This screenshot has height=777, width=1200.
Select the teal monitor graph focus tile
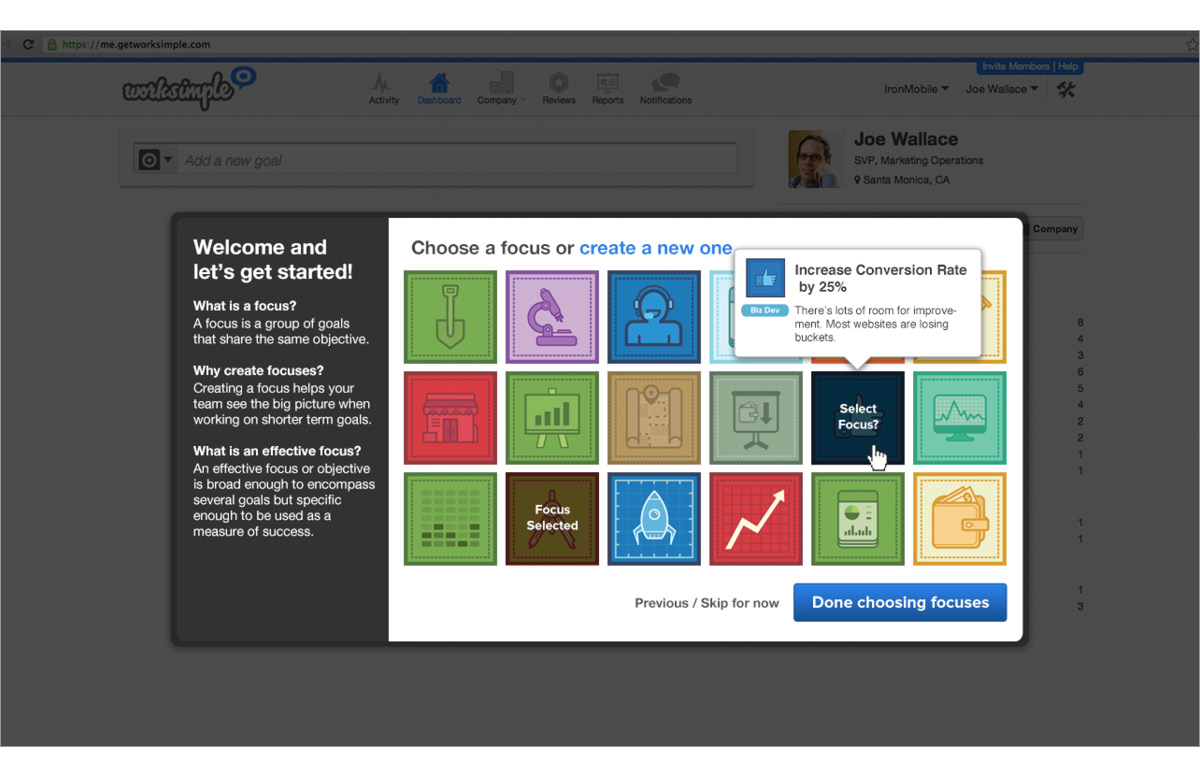pyautogui.click(x=959, y=418)
